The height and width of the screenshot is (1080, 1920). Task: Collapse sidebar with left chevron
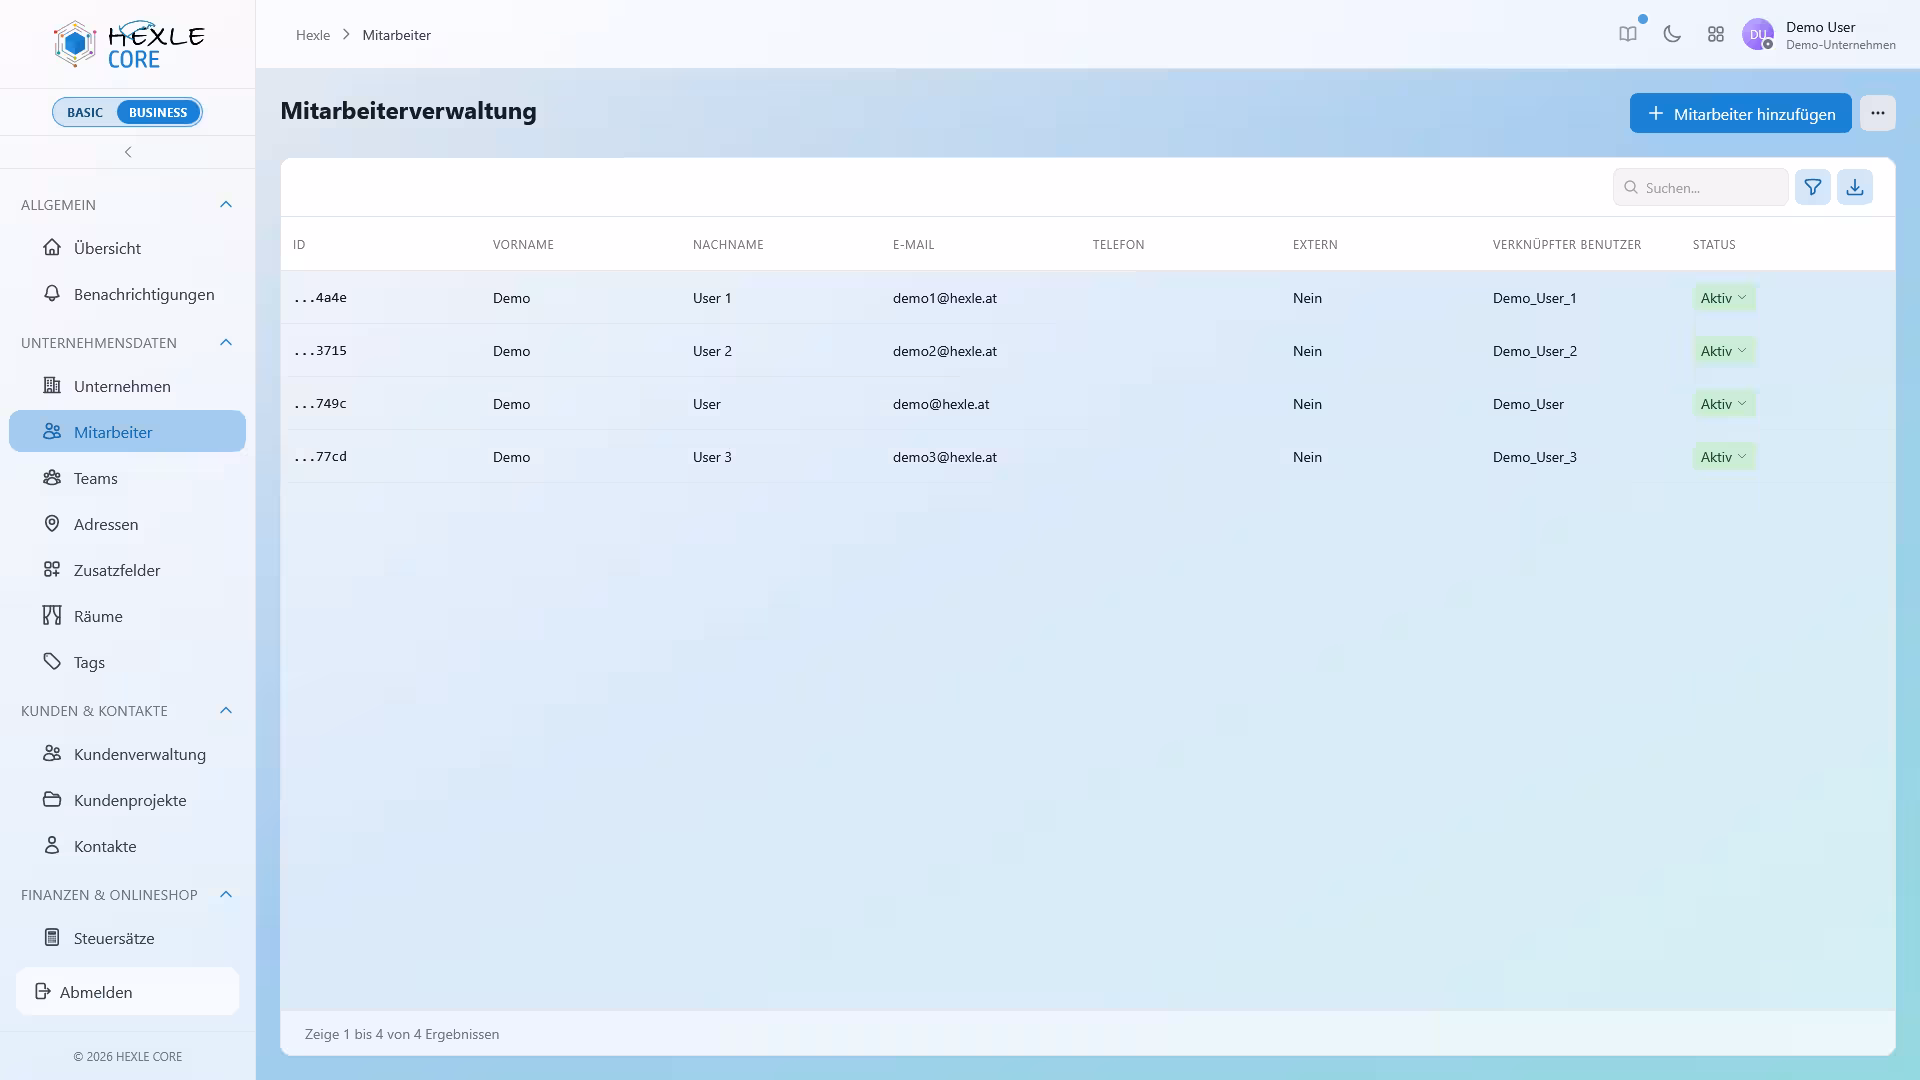[128, 152]
